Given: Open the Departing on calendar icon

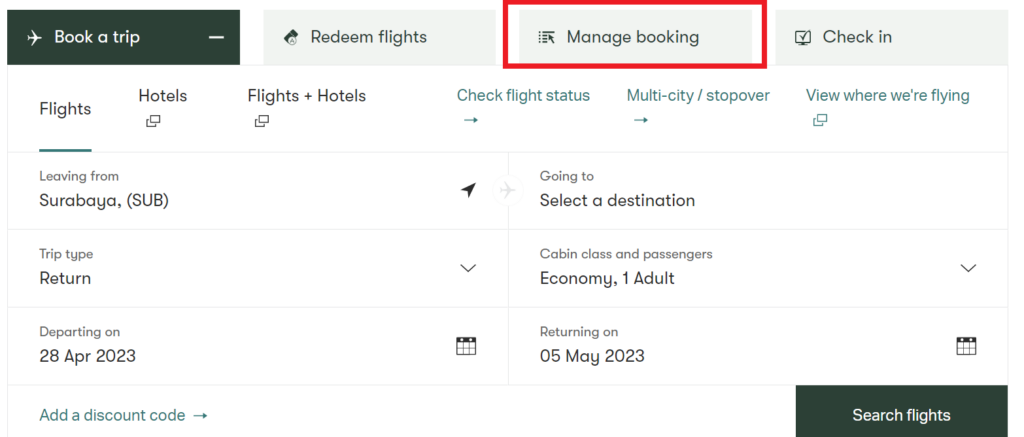Looking at the screenshot, I should (466, 346).
